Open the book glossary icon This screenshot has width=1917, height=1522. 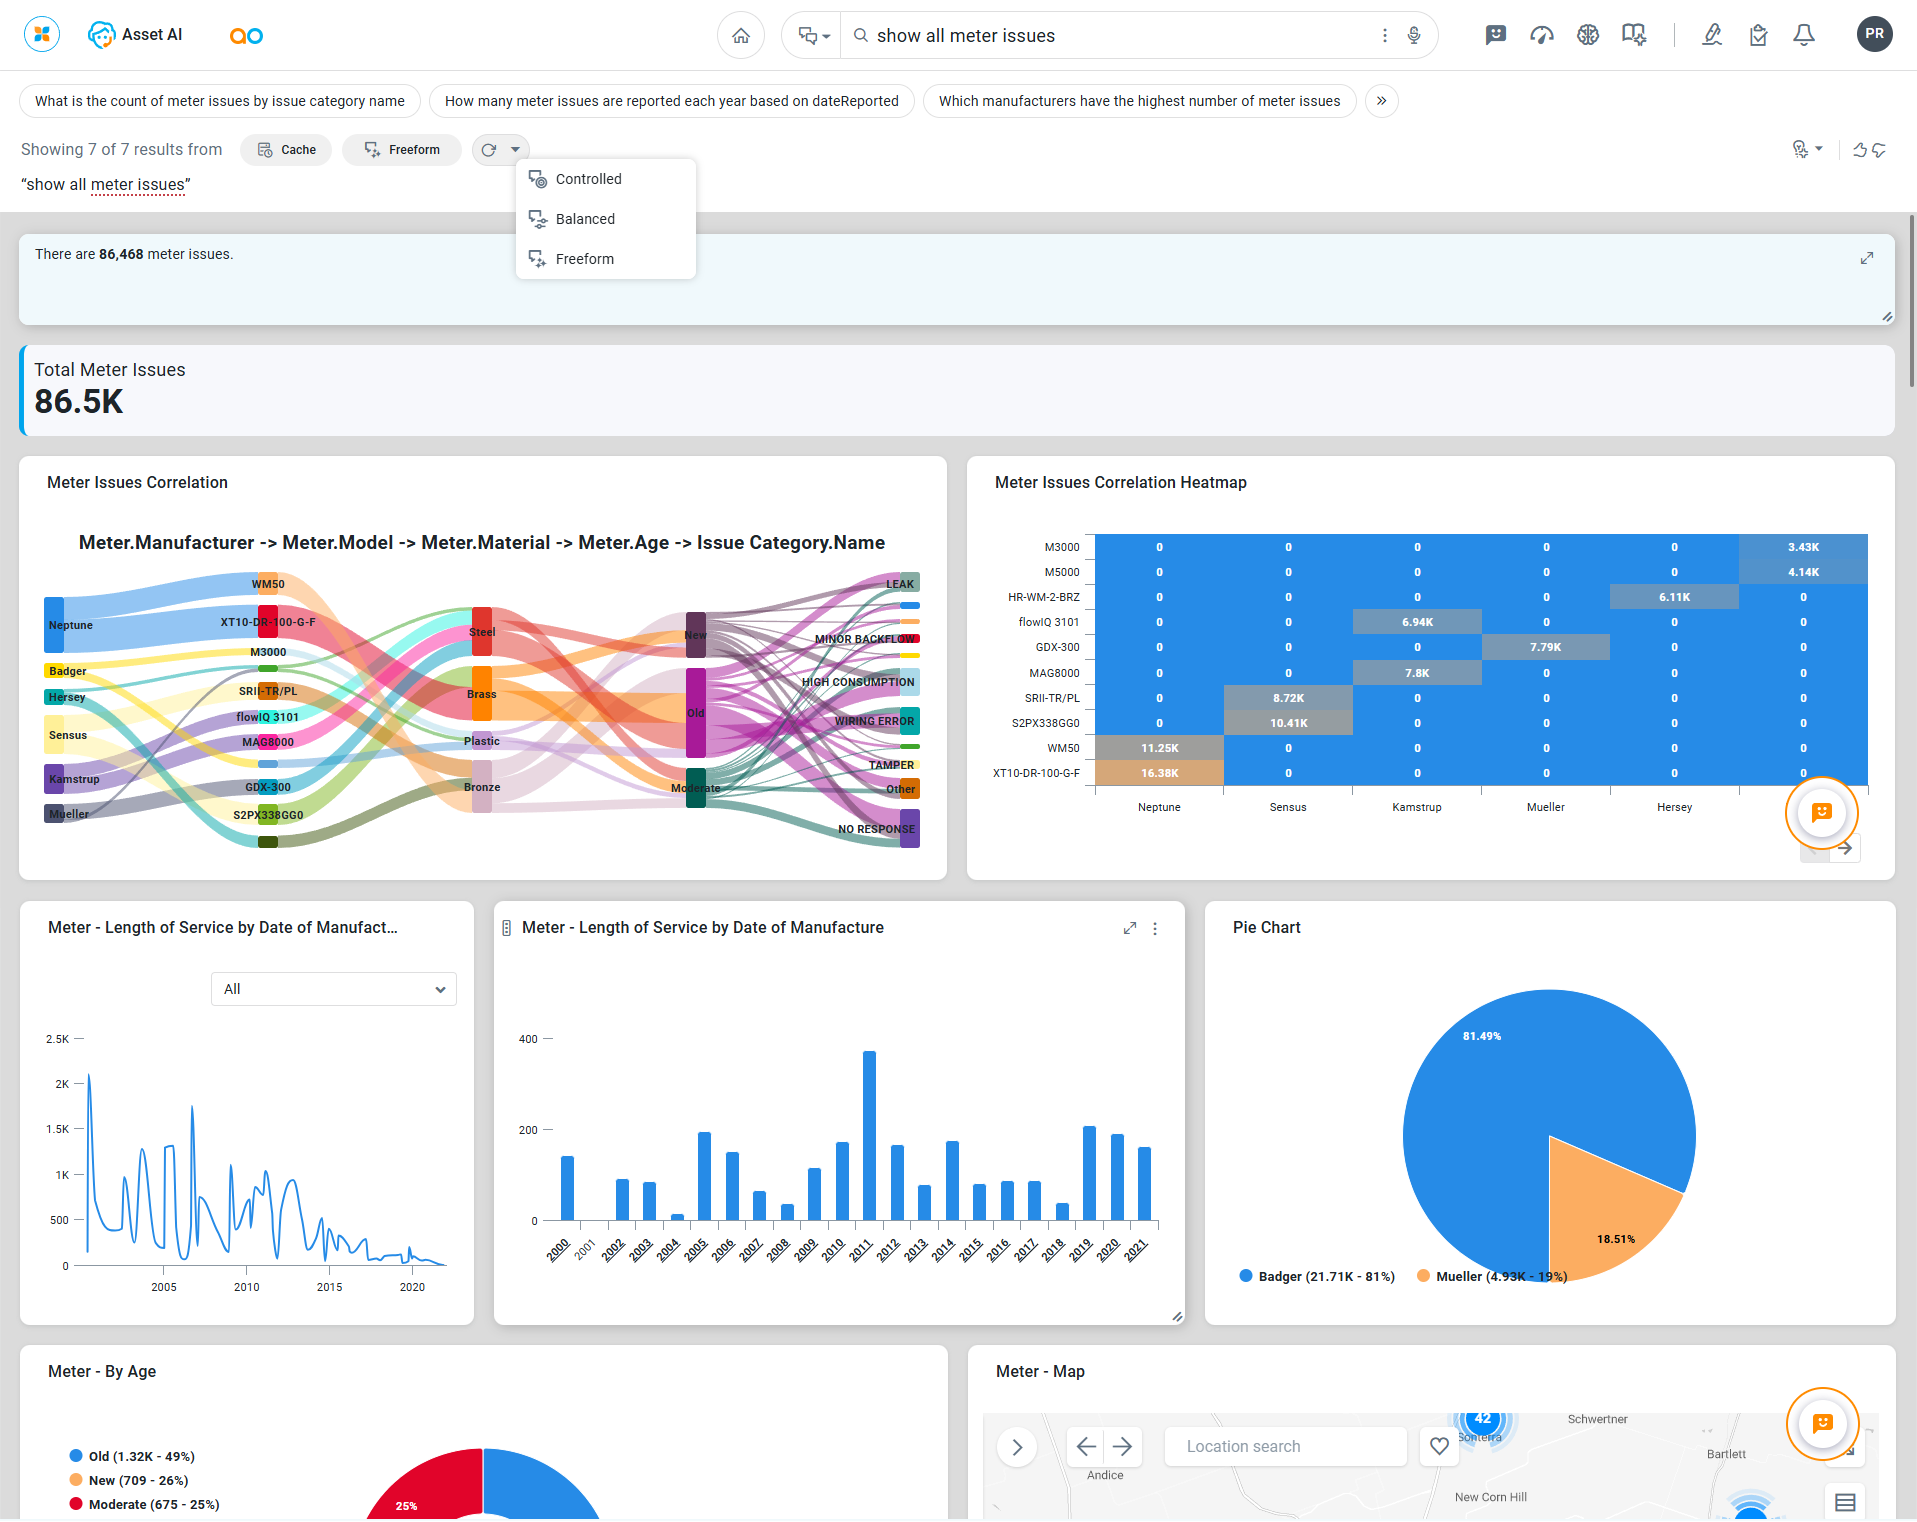click(1634, 36)
